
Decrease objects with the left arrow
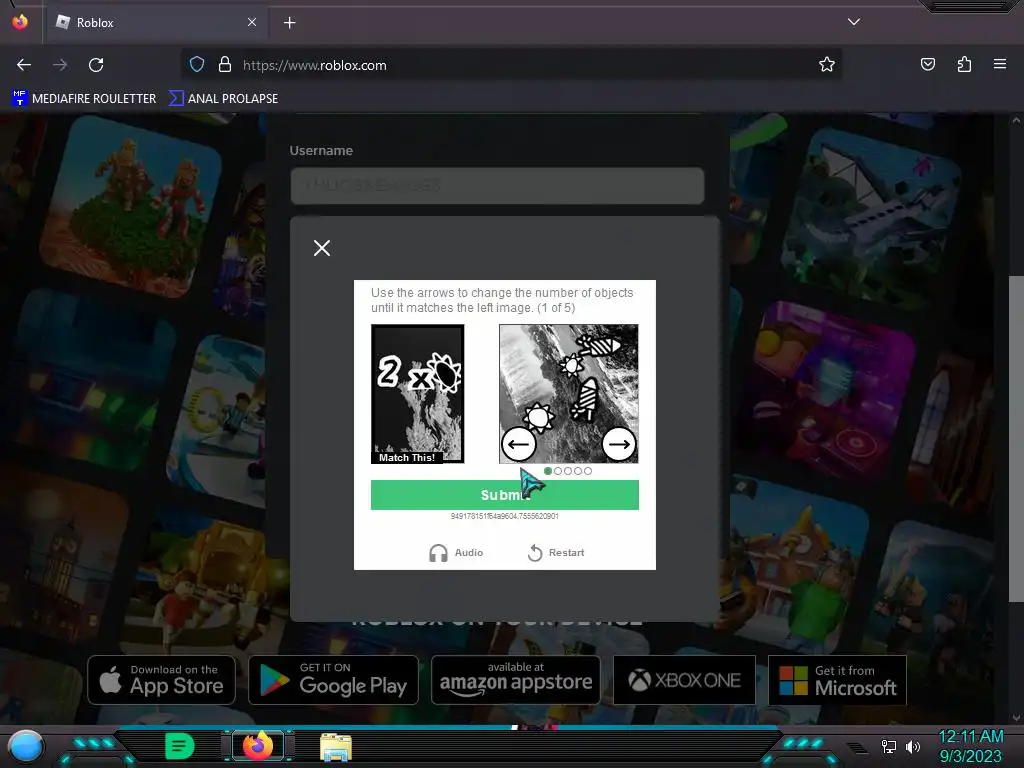(x=519, y=444)
